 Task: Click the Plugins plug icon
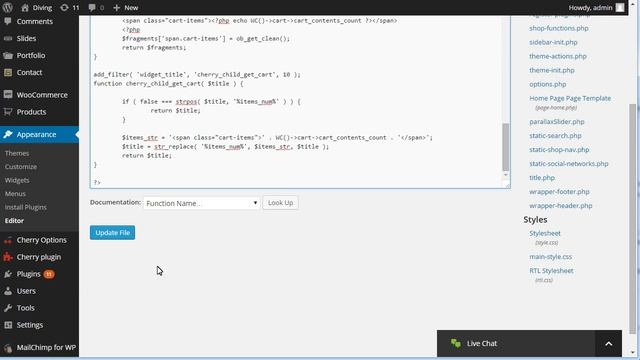coord(8,274)
